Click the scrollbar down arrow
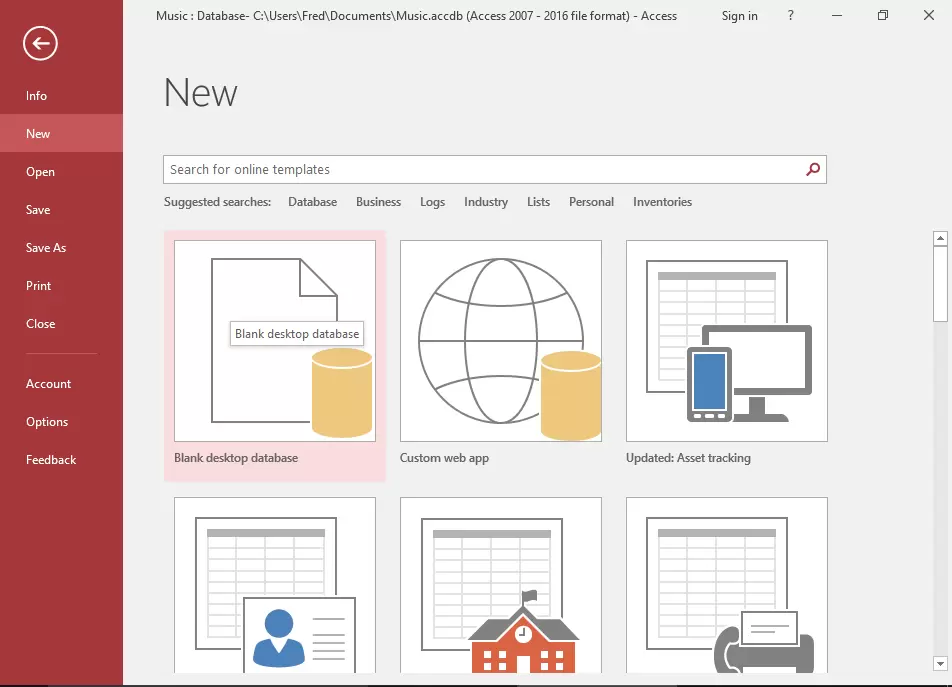This screenshot has width=952, height=687. coord(940,663)
